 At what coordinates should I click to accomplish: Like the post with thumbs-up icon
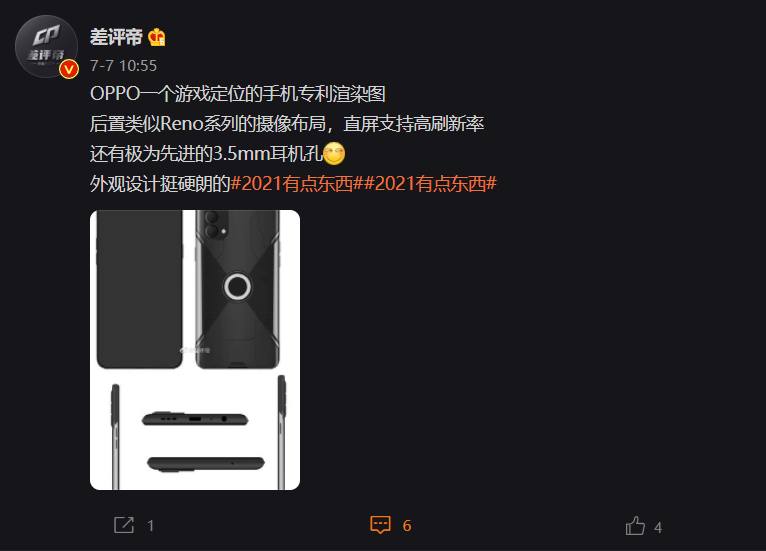635,526
